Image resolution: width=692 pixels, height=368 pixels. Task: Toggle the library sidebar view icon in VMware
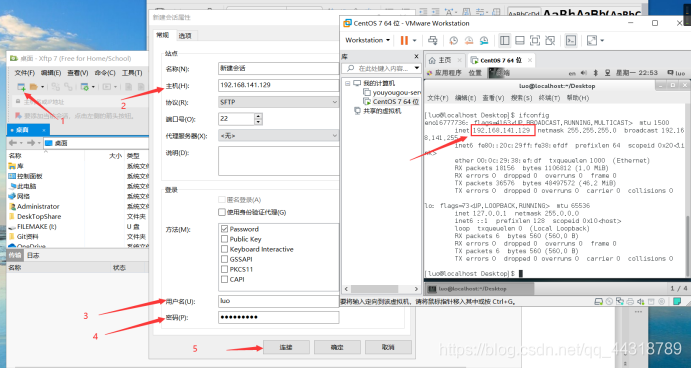[x=504, y=40]
